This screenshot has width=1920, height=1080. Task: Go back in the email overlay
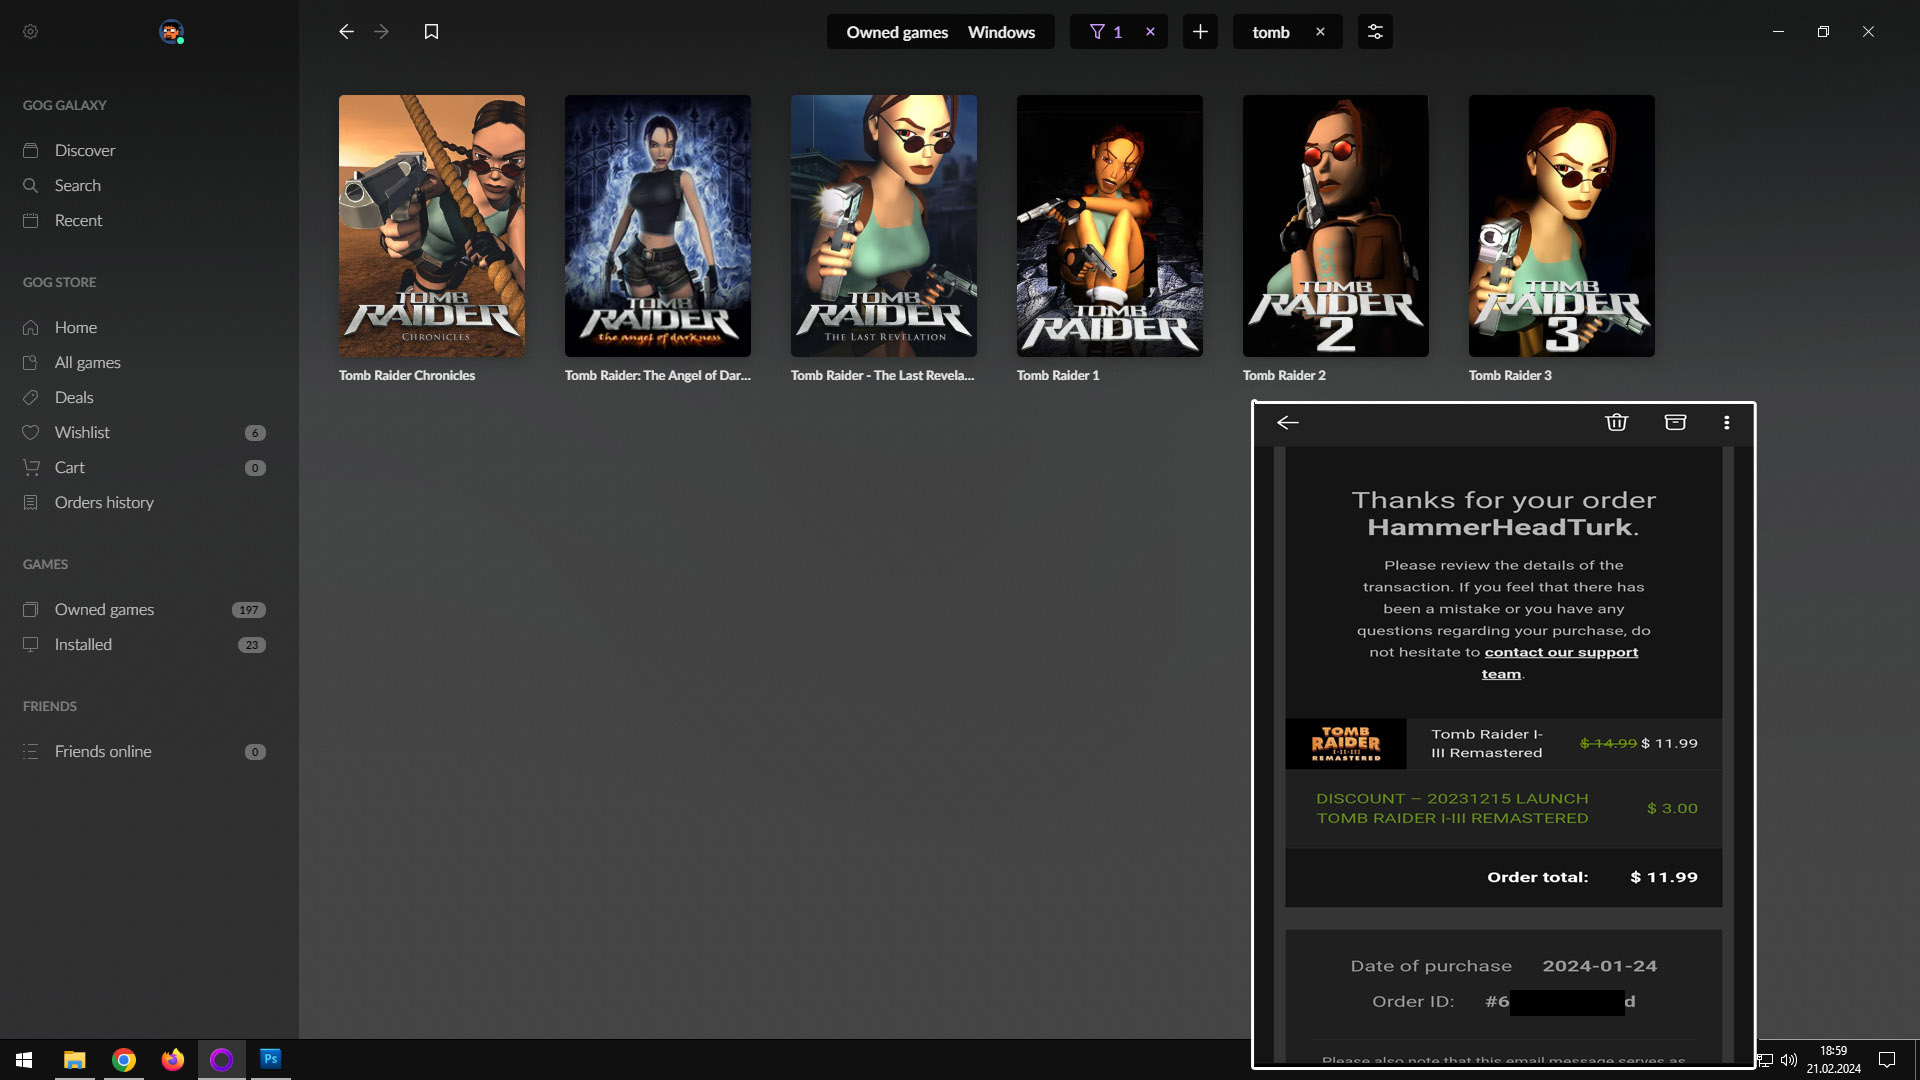pyautogui.click(x=1288, y=423)
